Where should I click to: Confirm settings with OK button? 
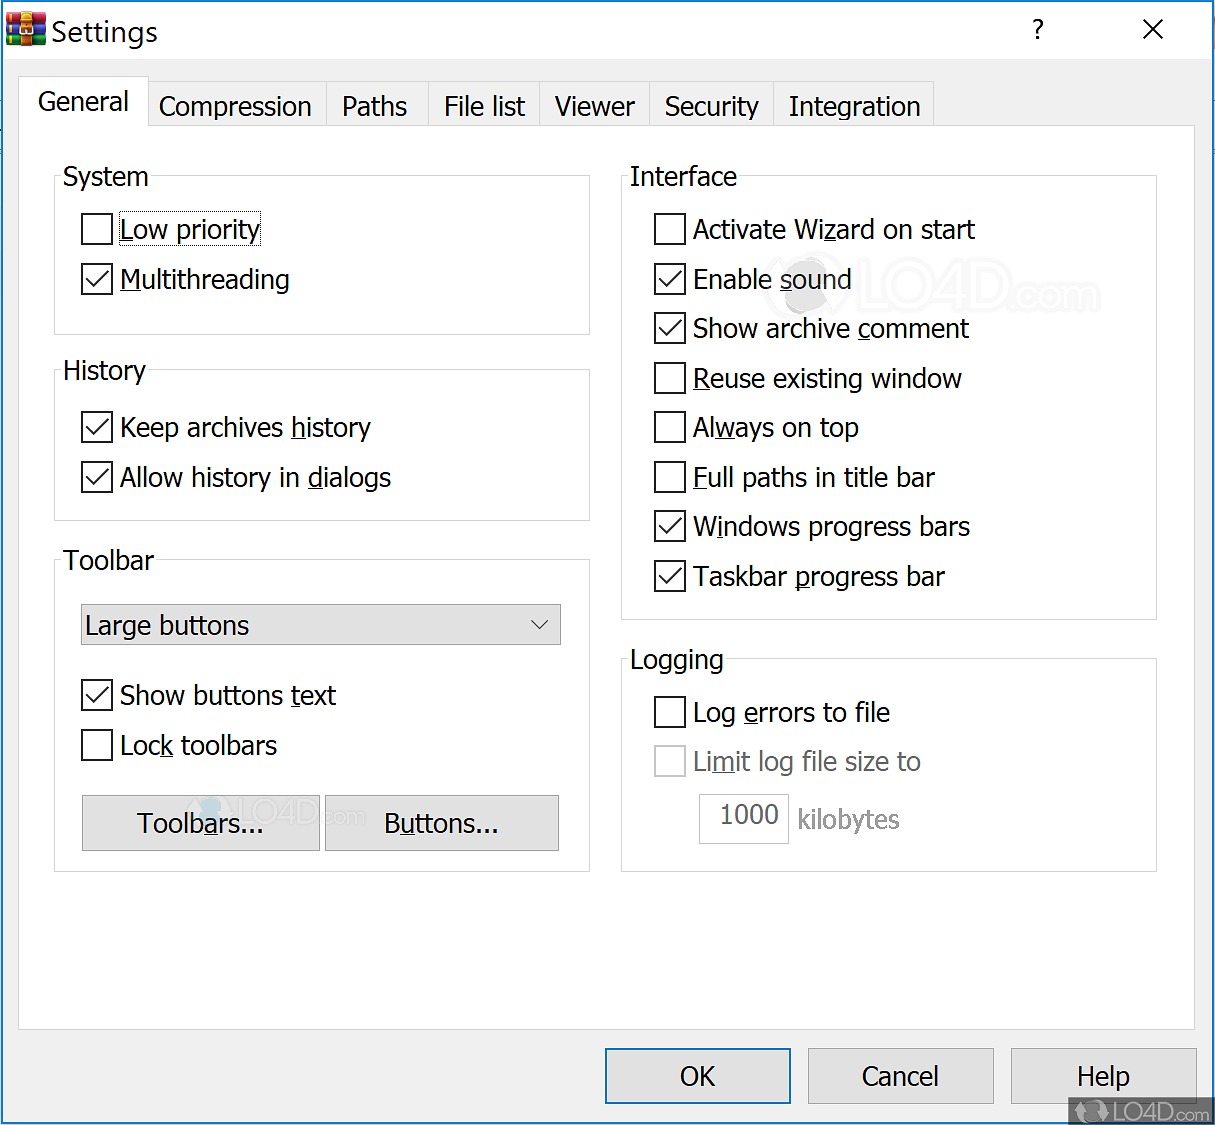tap(697, 1076)
